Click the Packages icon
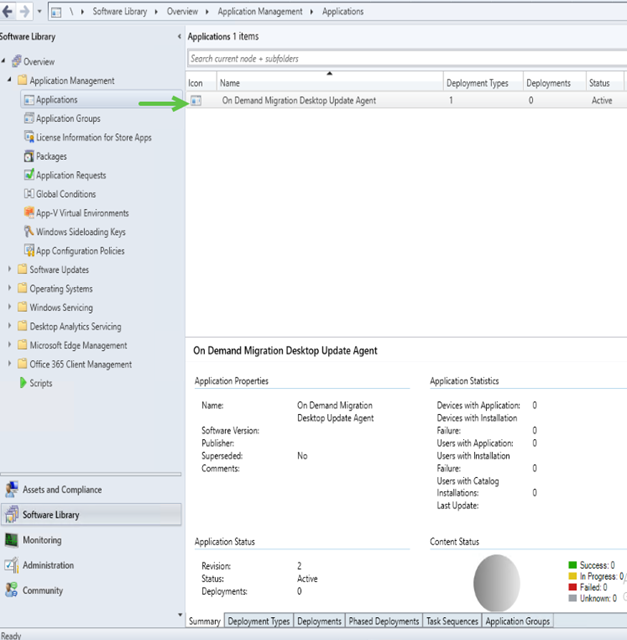This screenshot has width=627, height=640. pyautogui.click(x=29, y=156)
